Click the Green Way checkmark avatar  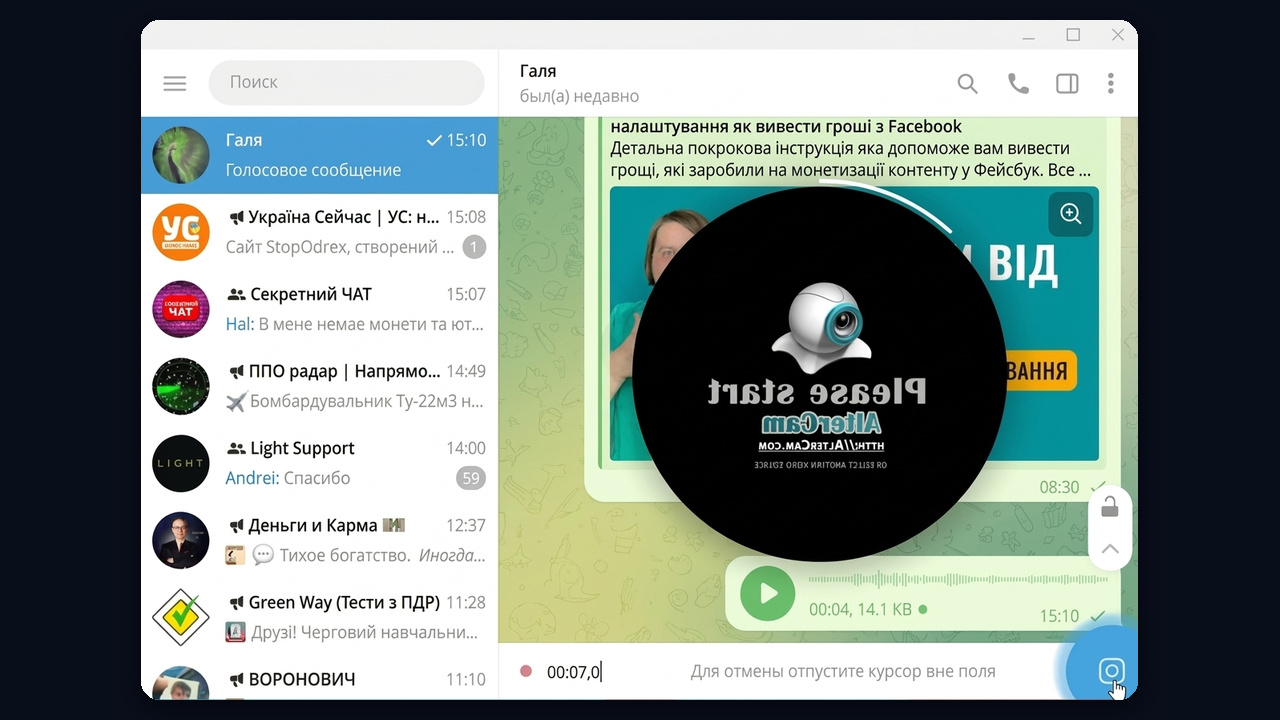point(181,617)
